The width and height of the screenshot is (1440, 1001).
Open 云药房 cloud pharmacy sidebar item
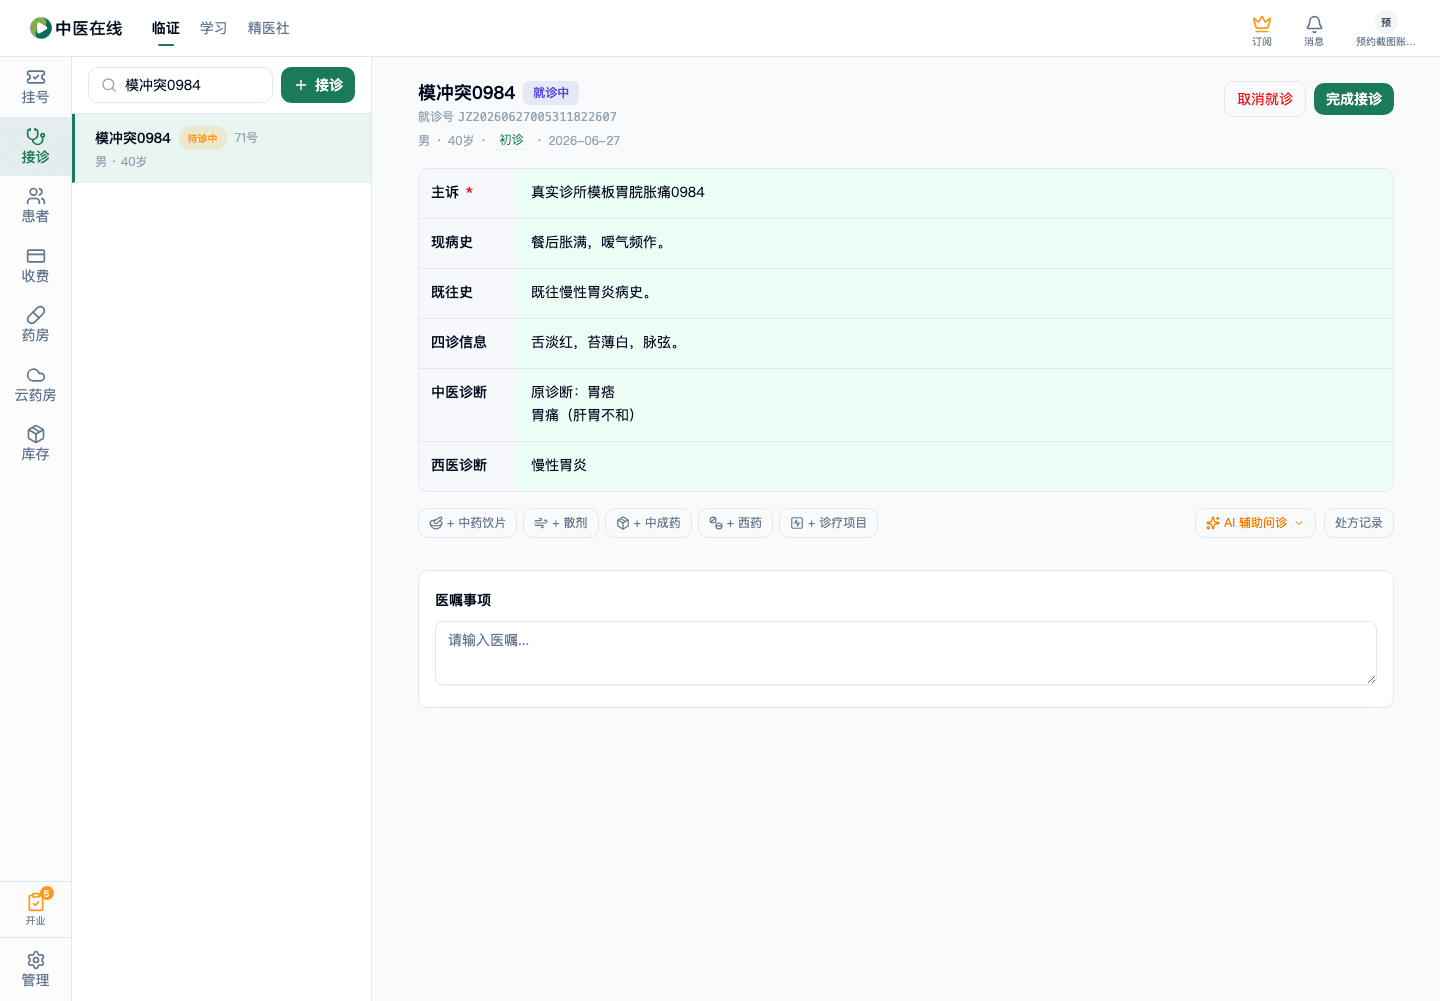[36, 385]
